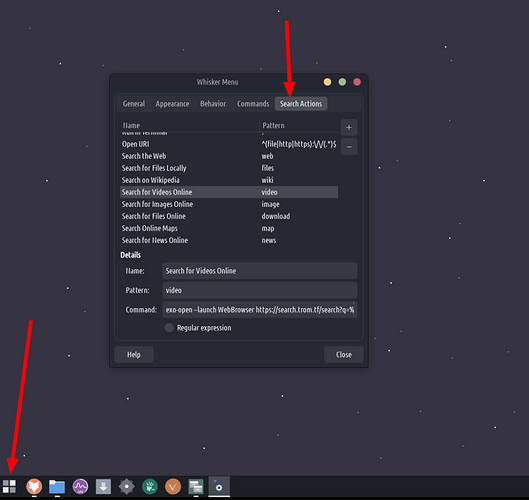
Task: Sort by the Name column header
Action: [190, 126]
